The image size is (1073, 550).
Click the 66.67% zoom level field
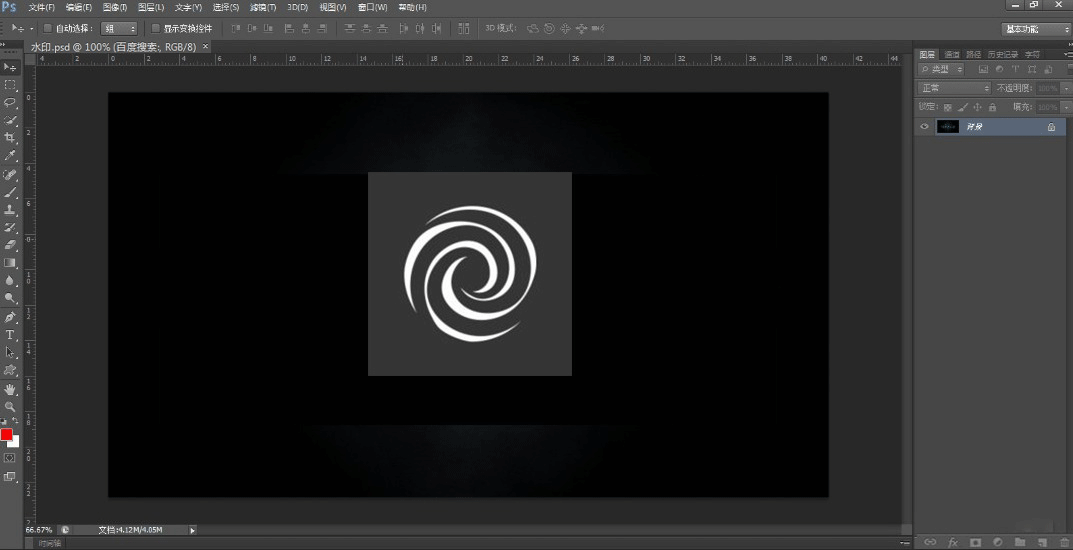[40, 530]
